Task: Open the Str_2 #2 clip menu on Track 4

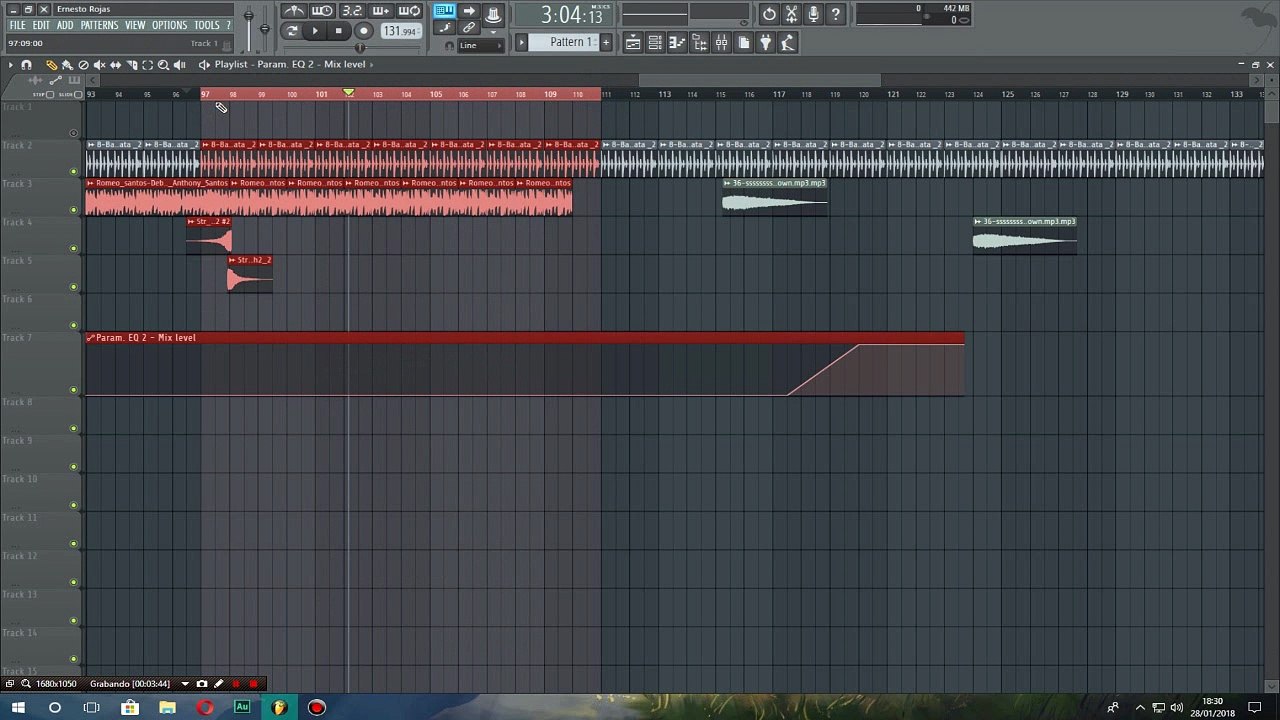Action: click(191, 222)
